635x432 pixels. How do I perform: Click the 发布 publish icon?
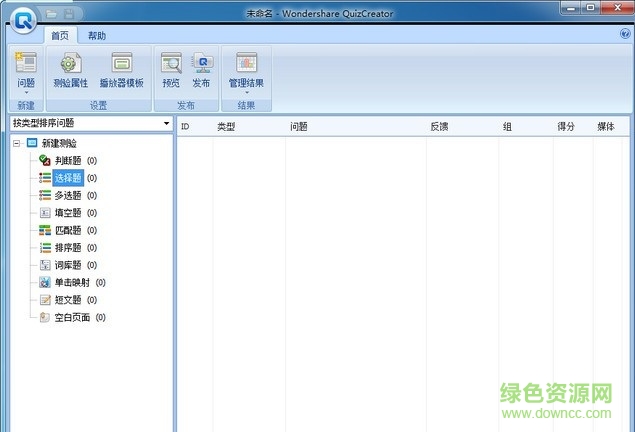[202, 63]
